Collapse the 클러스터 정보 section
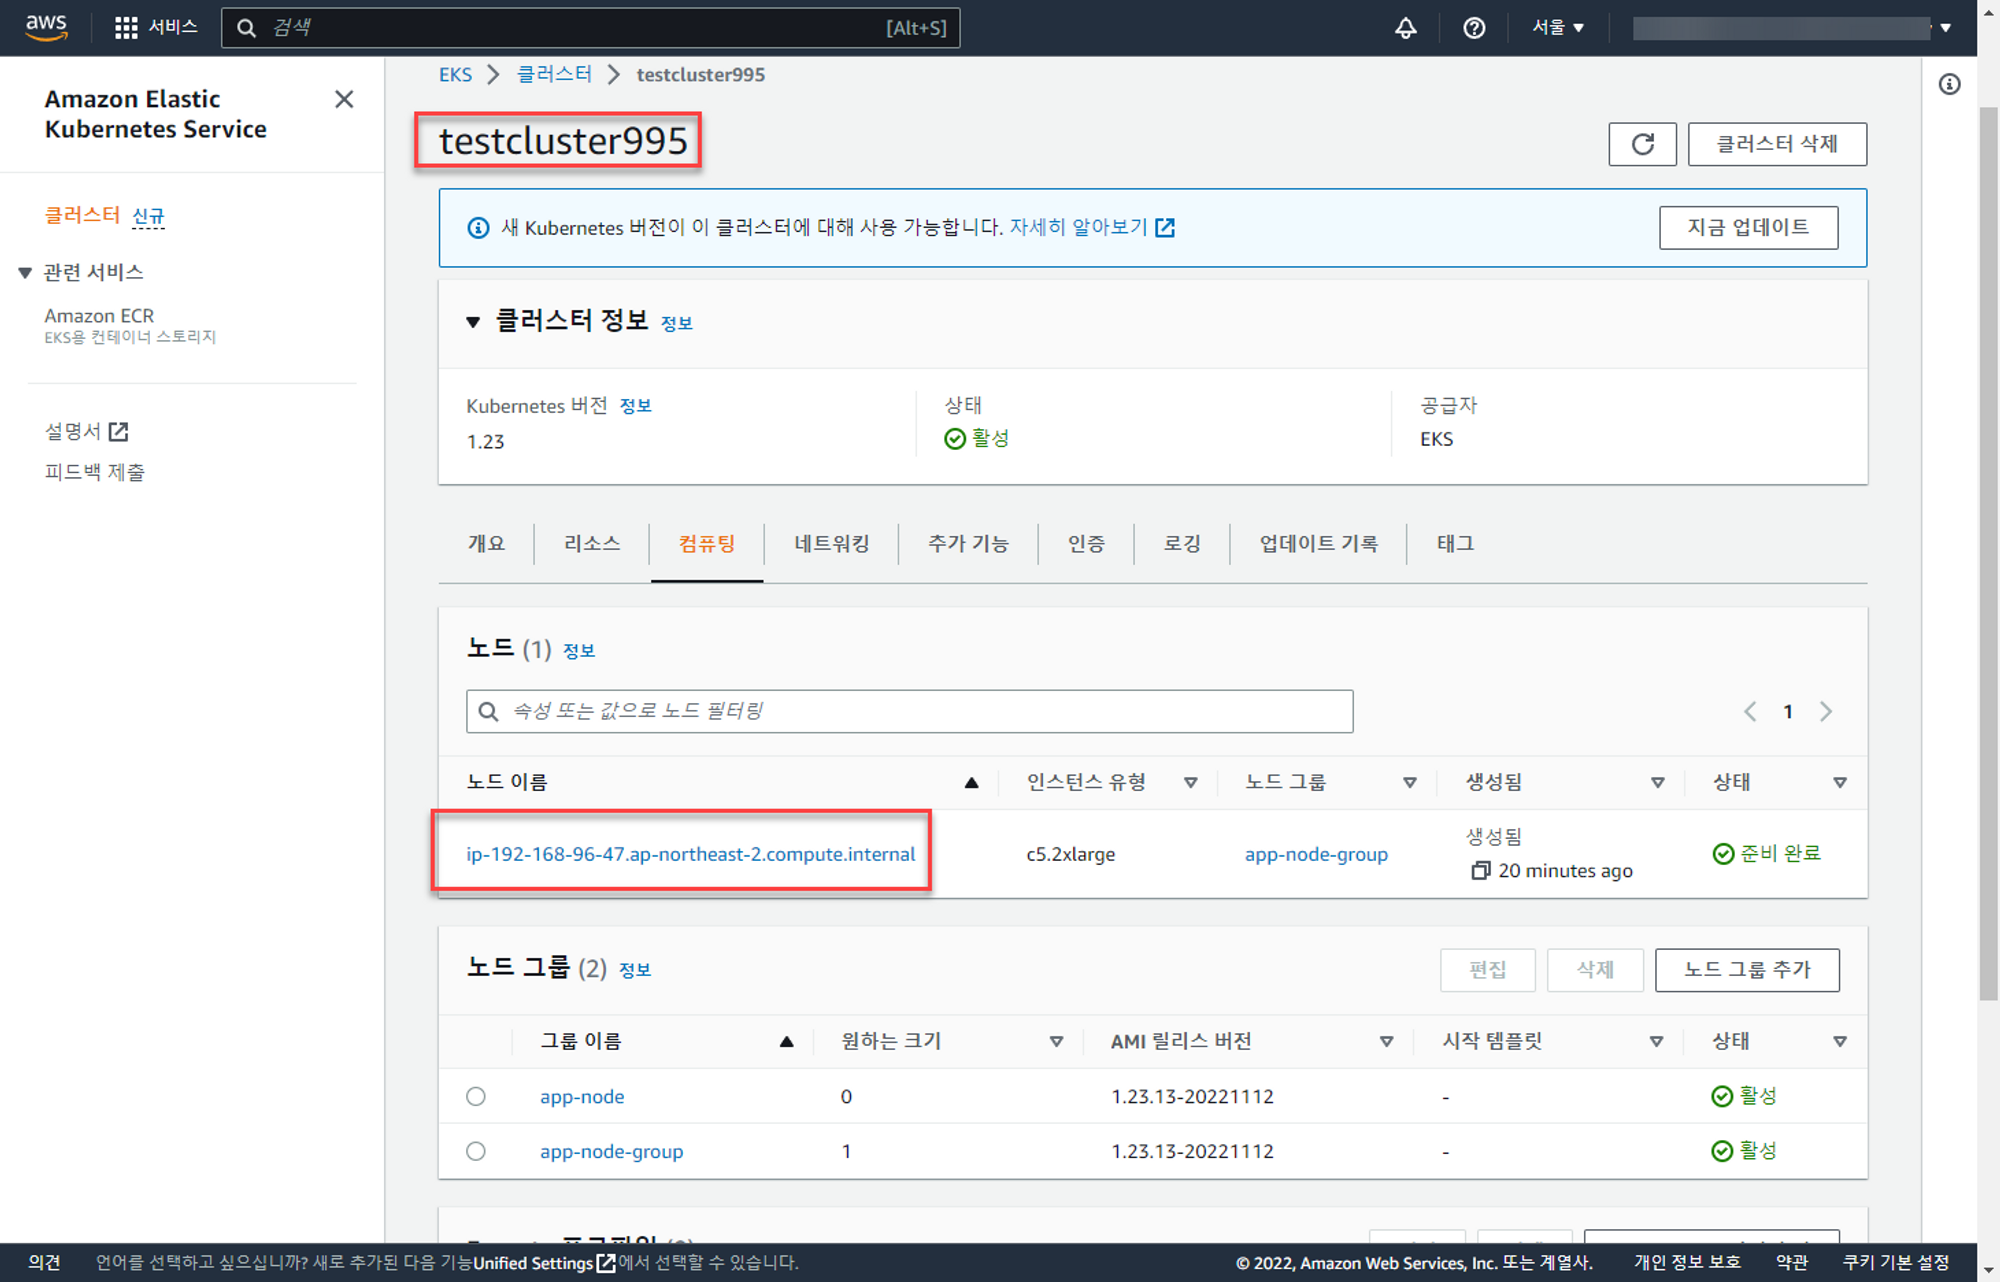The height and width of the screenshot is (1282, 2000). tap(473, 322)
